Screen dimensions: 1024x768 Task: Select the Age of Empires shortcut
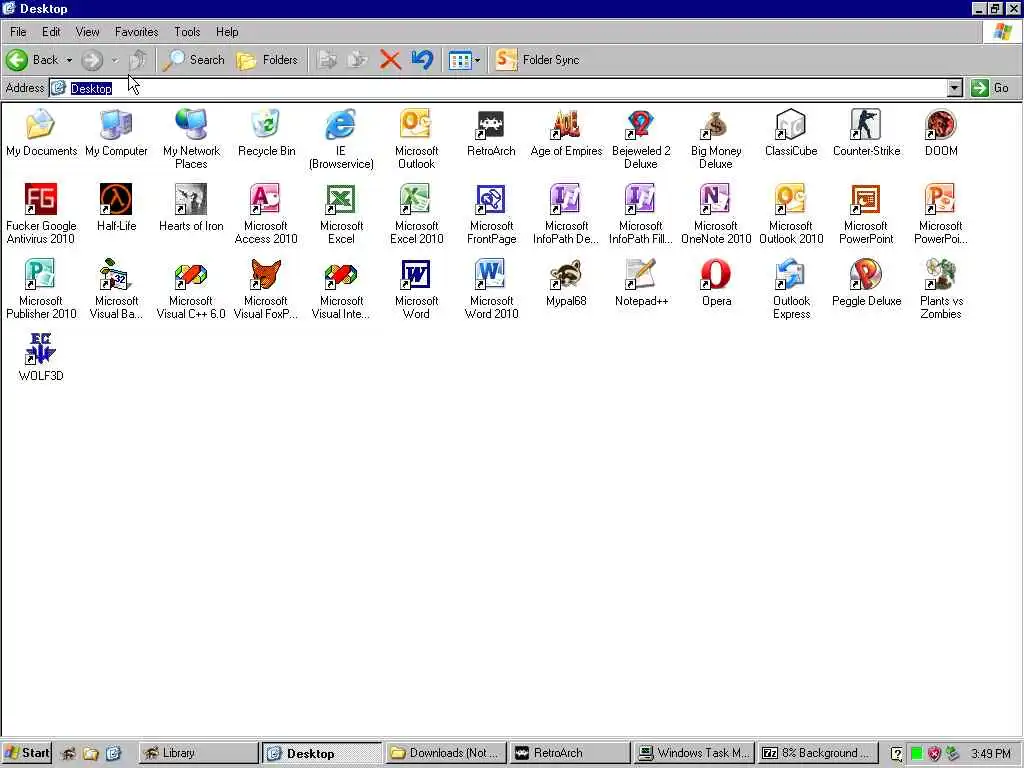coord(566,133)
